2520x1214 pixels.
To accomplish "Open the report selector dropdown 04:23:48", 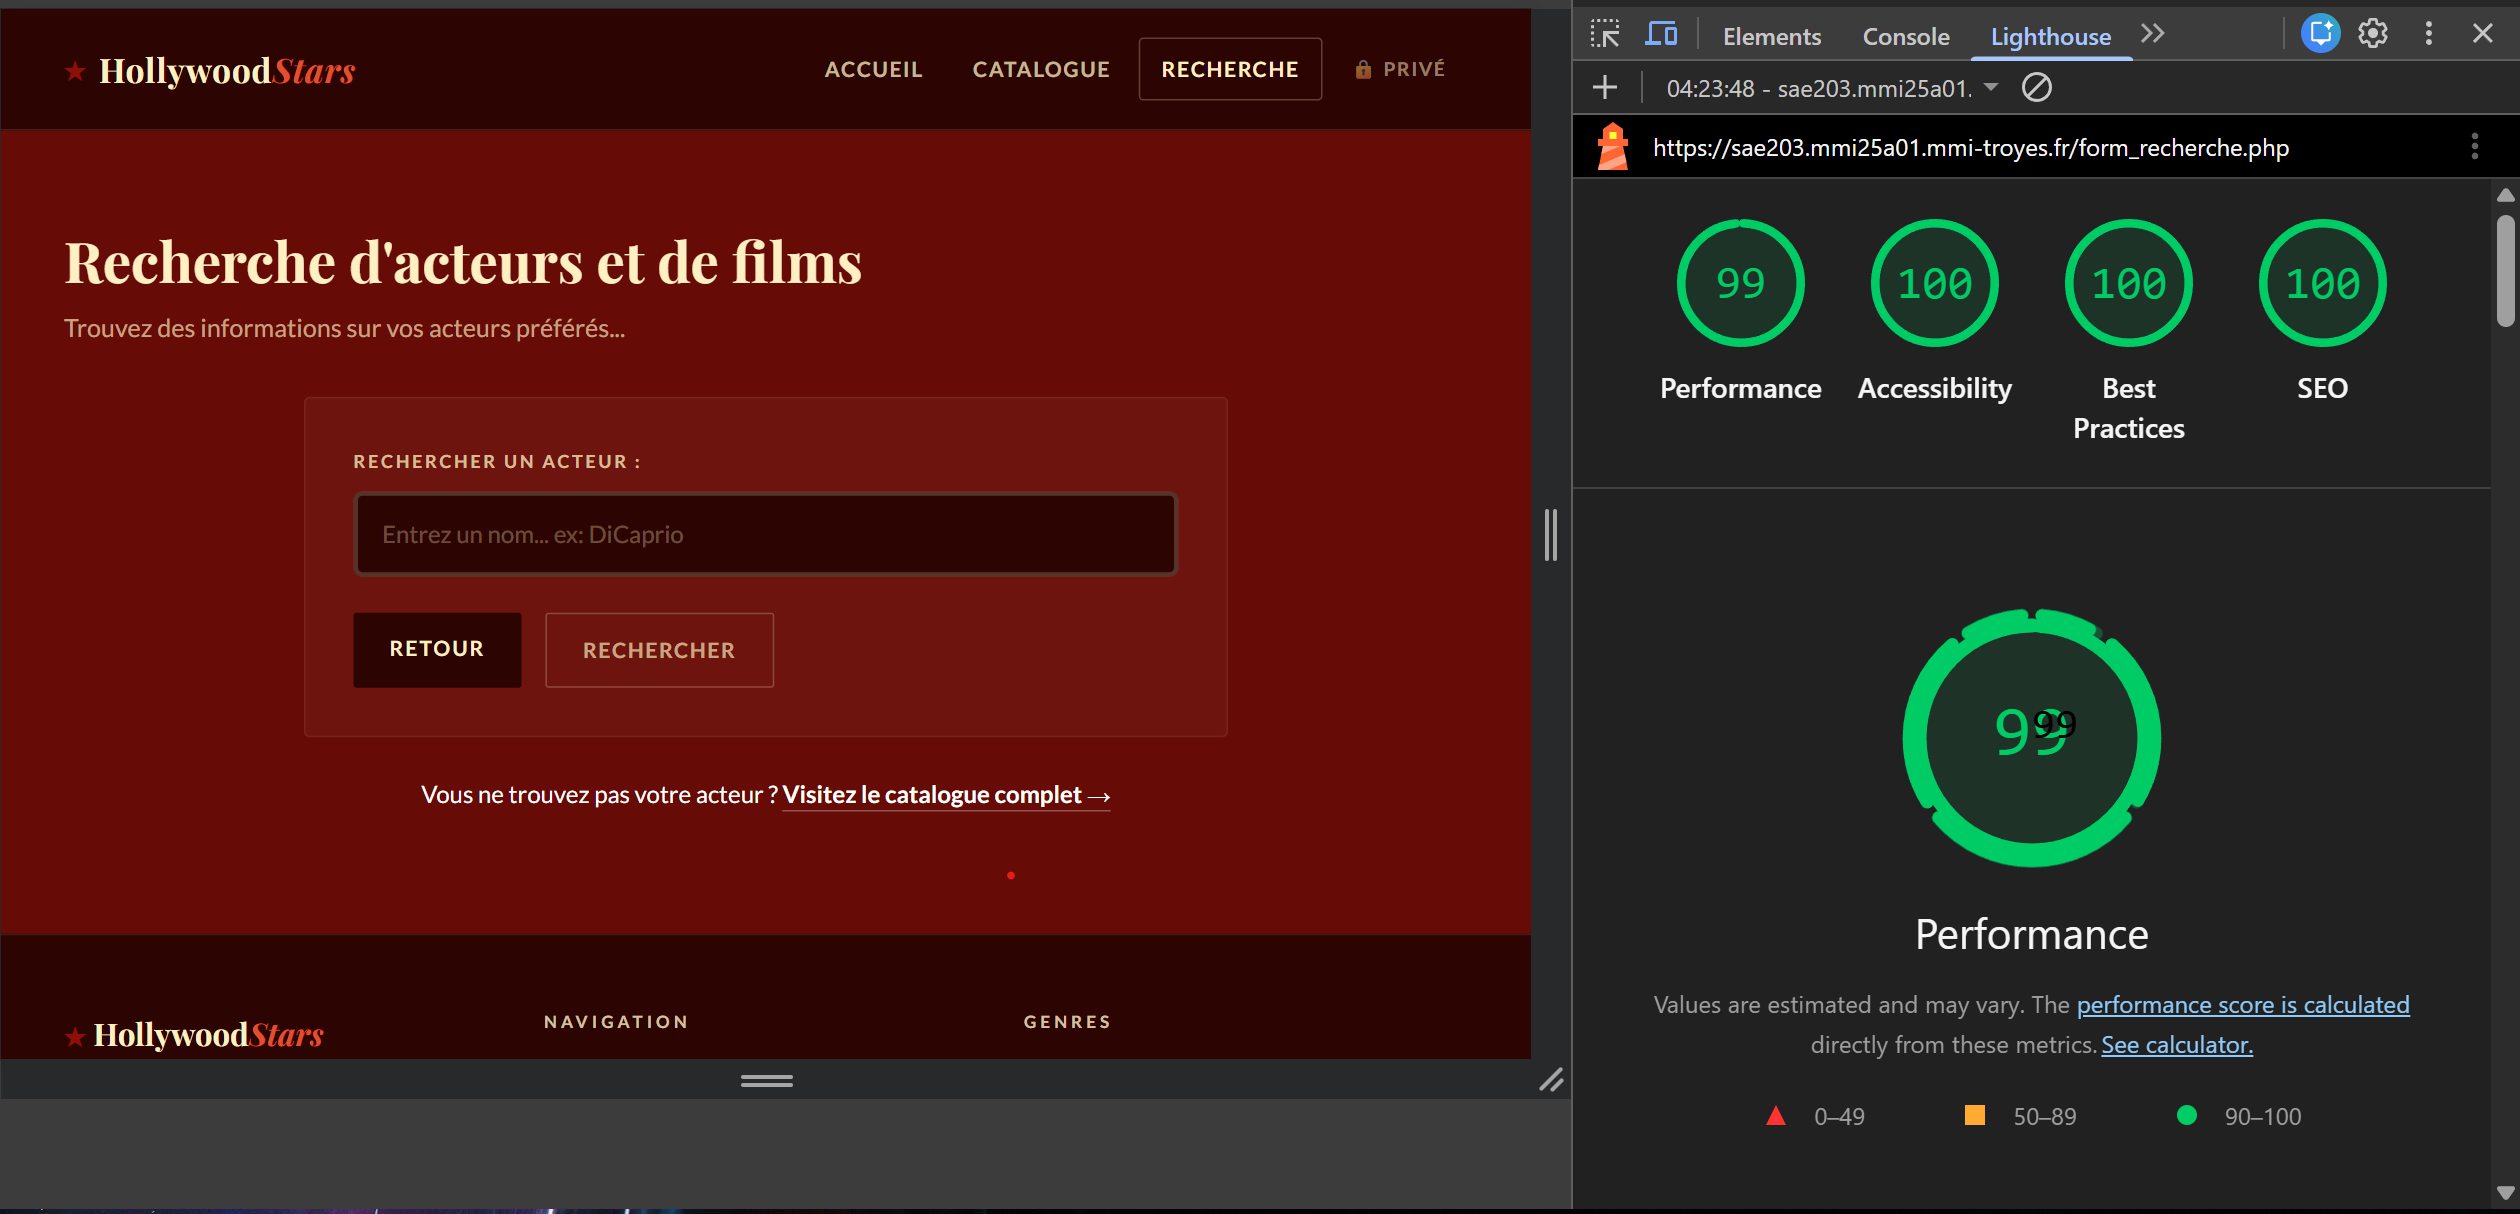I will (1832, 89).
